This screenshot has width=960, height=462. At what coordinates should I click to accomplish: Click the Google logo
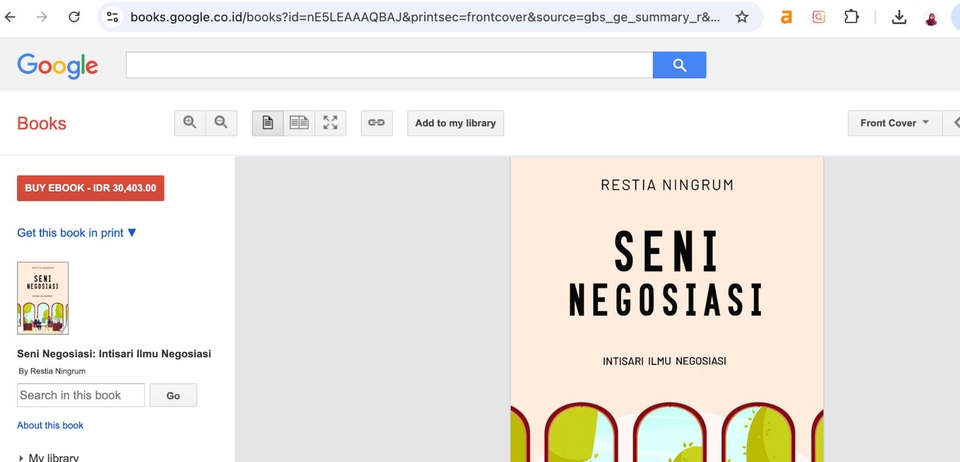(x=58, y=66)
